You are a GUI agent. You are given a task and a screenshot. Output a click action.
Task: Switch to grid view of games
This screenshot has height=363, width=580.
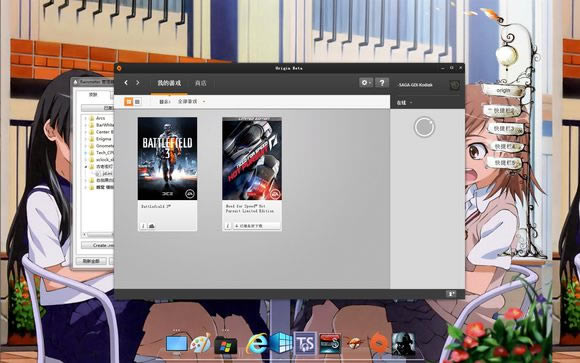pos(128,101)
